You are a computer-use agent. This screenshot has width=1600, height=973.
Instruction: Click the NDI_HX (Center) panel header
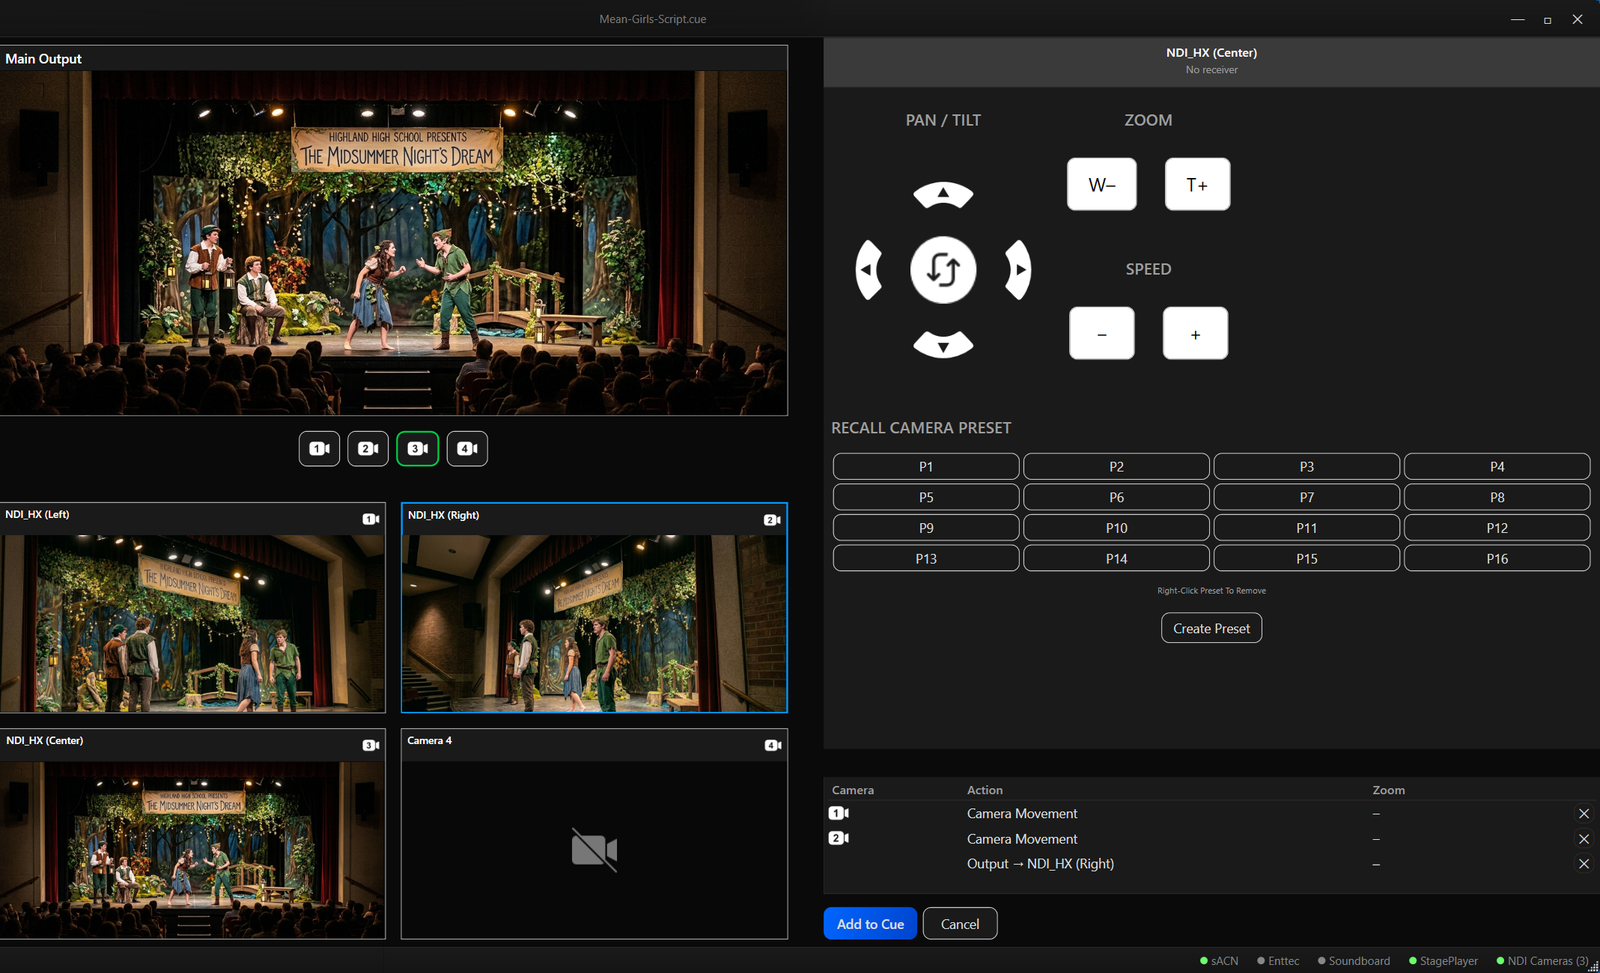tap(1211, 61)
